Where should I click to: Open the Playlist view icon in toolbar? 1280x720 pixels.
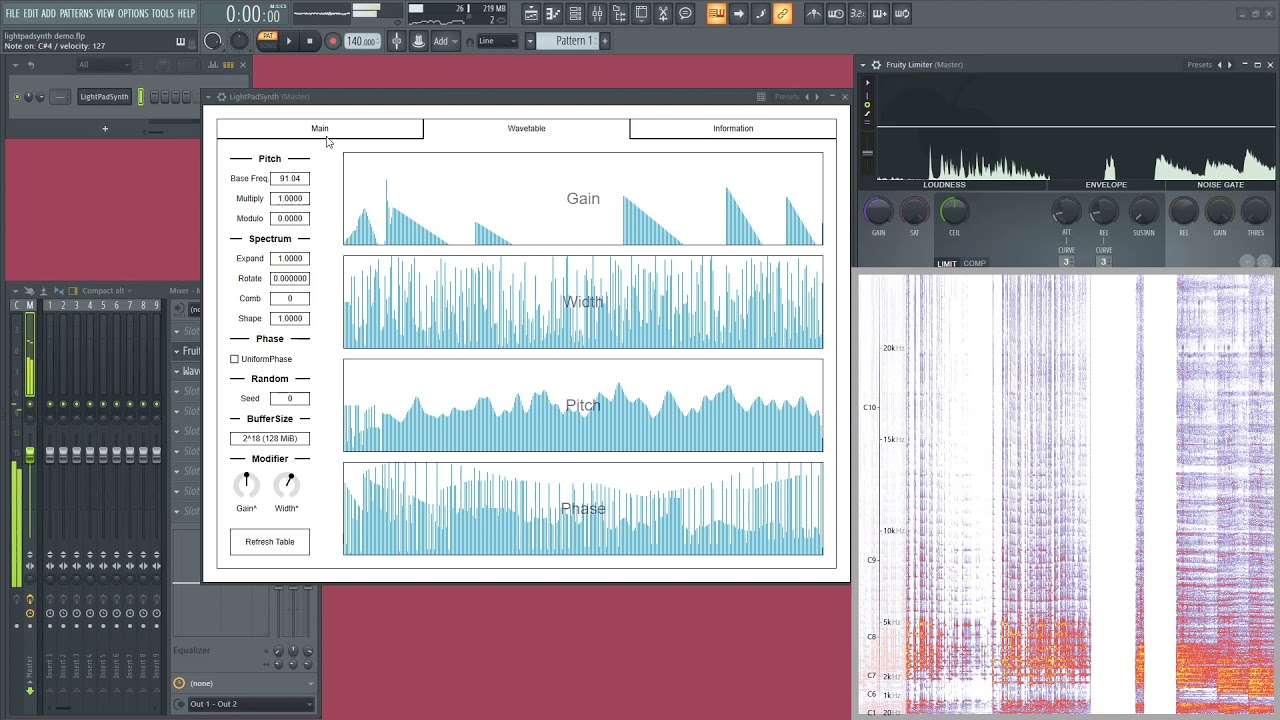click(531, 14)
